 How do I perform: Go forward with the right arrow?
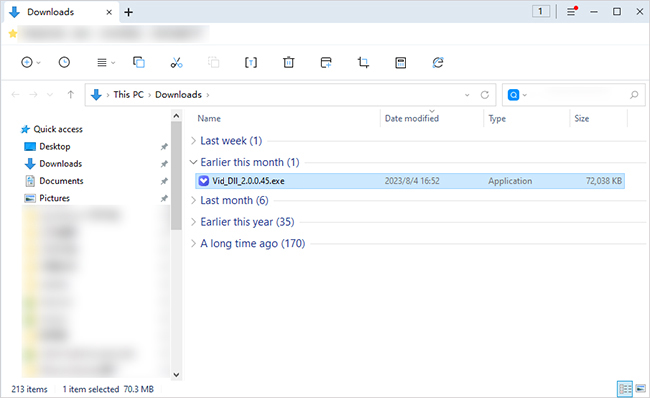point(33,95)
